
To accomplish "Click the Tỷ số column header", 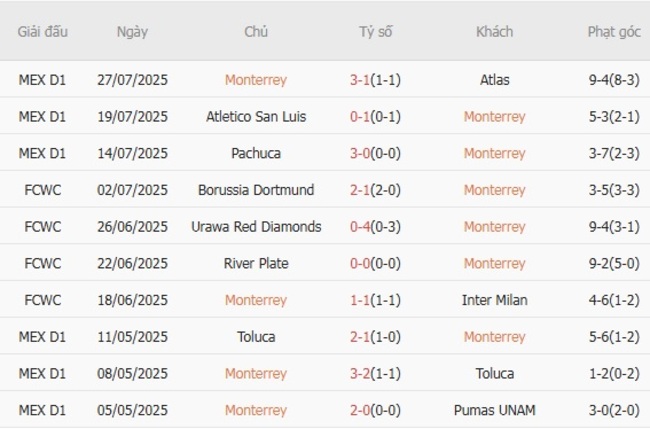I will click(376, 32).
